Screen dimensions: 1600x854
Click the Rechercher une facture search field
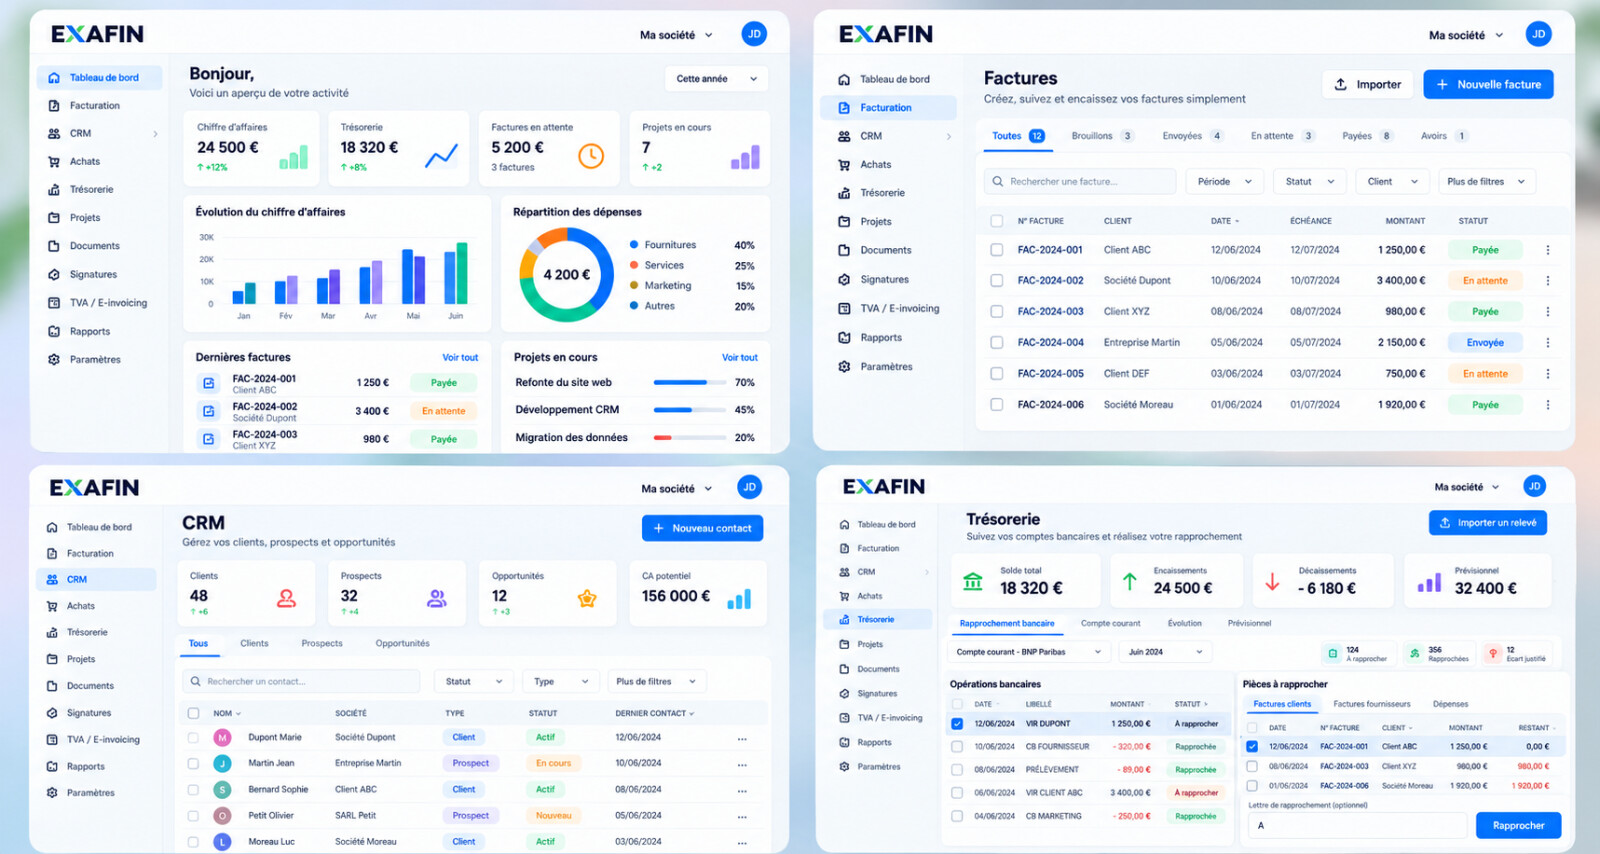pos(1080,181)
